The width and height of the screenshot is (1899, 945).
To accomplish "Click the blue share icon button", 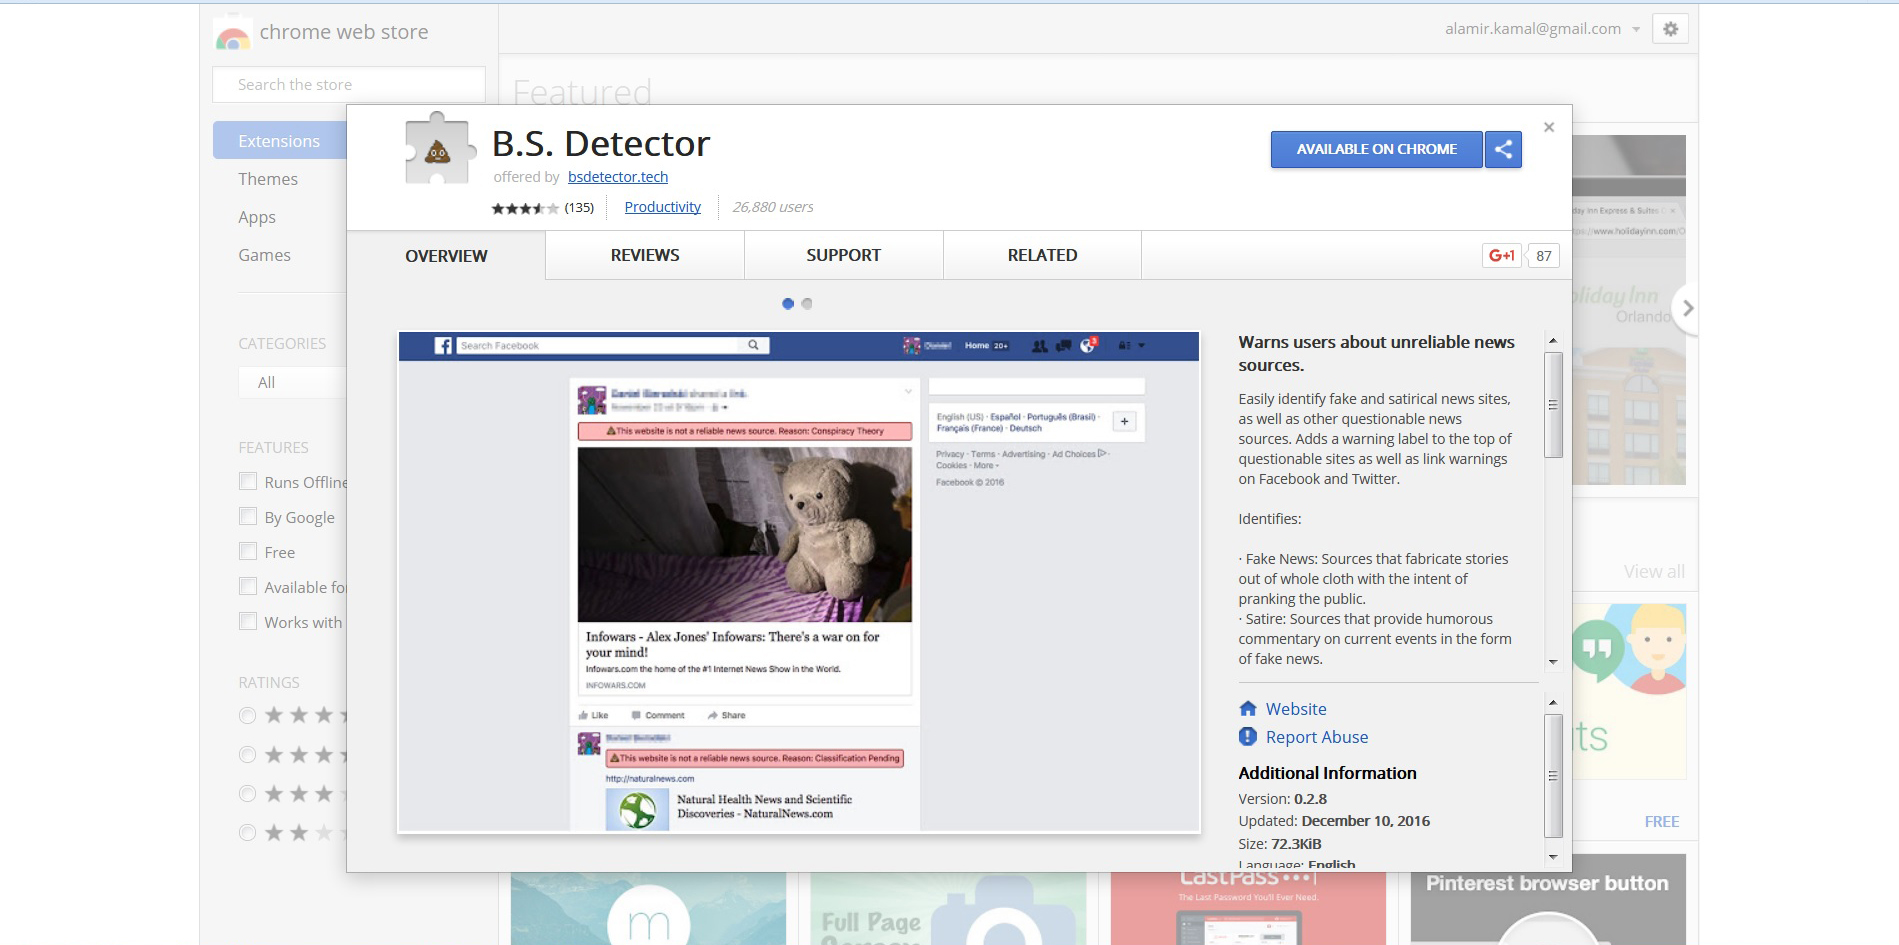I will pos(1503,149).
